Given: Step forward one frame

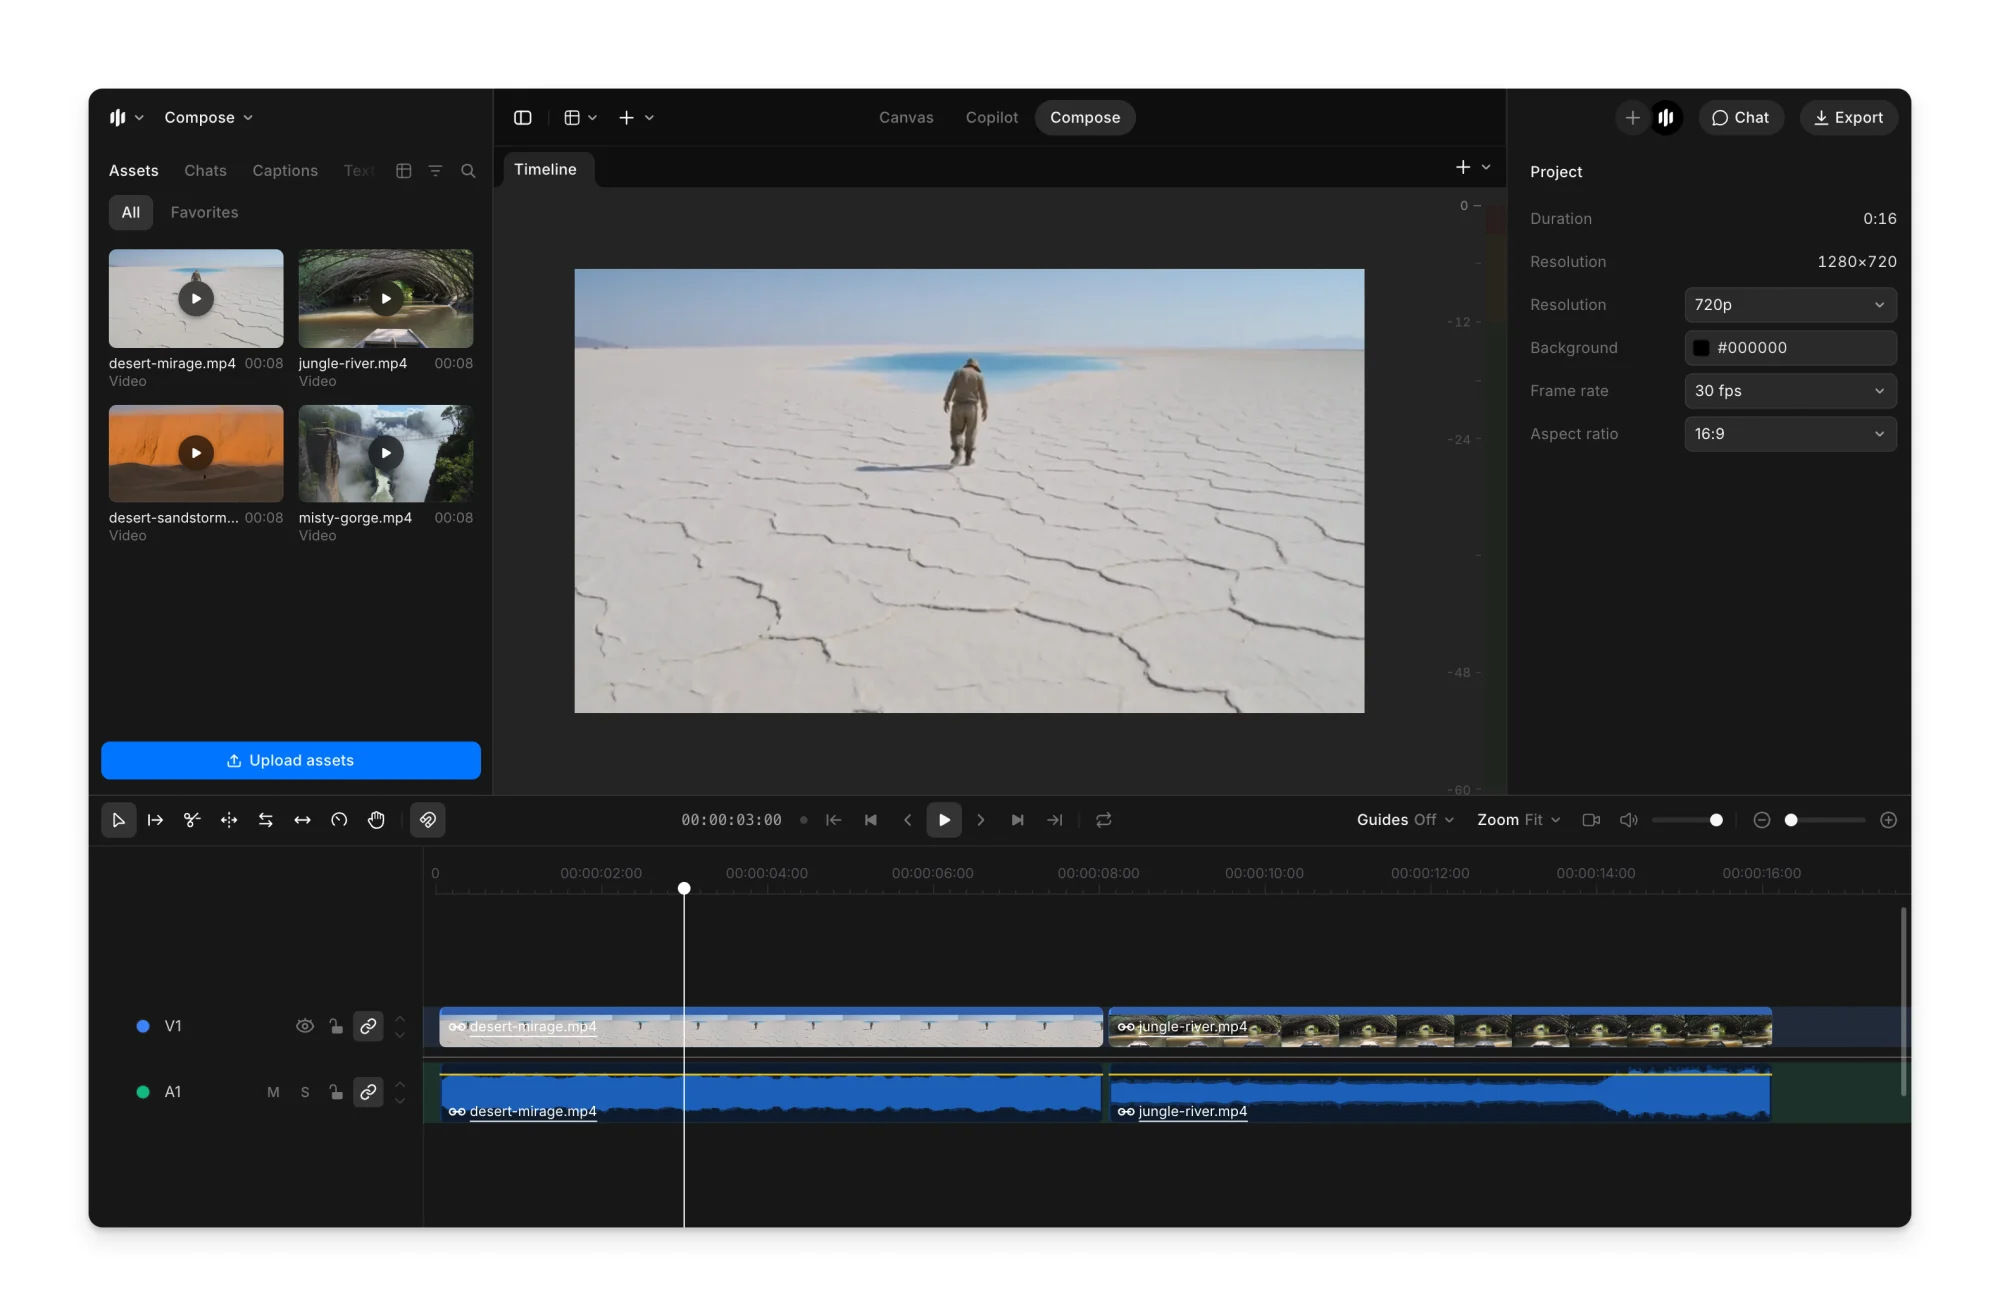Looking at the screenshot, I should [981, 820].
